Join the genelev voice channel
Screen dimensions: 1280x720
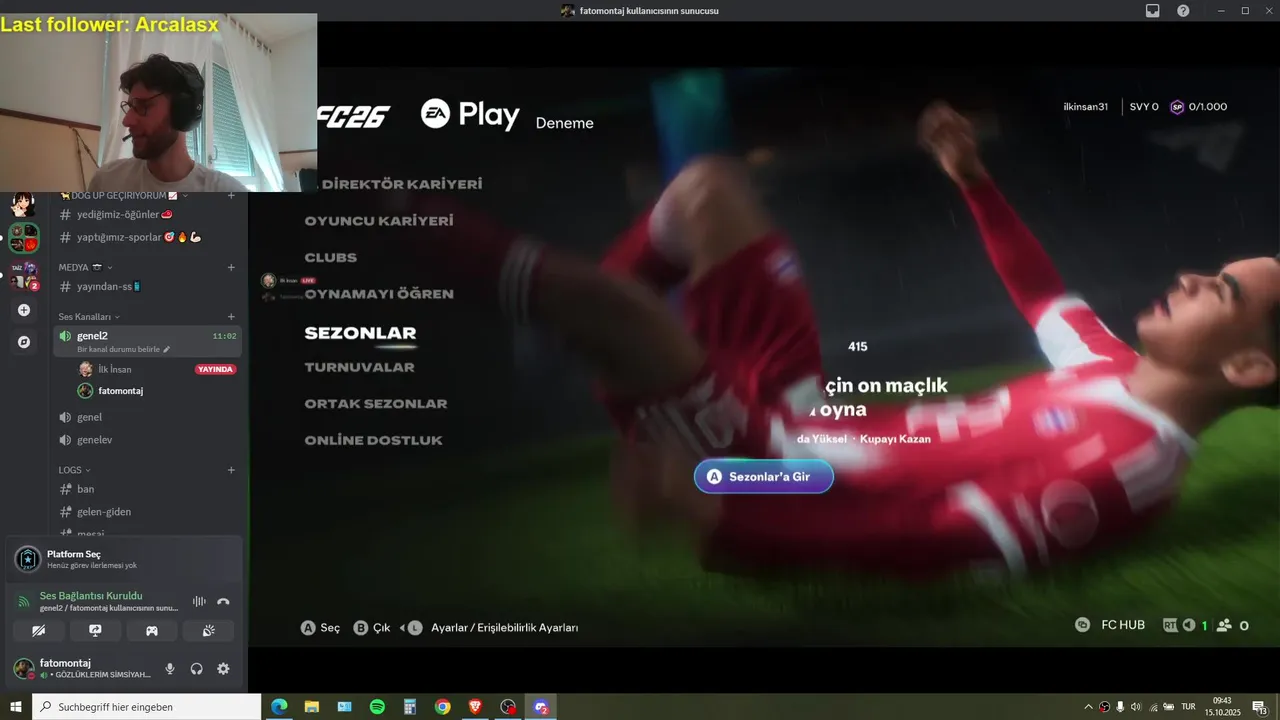point(148,440)
